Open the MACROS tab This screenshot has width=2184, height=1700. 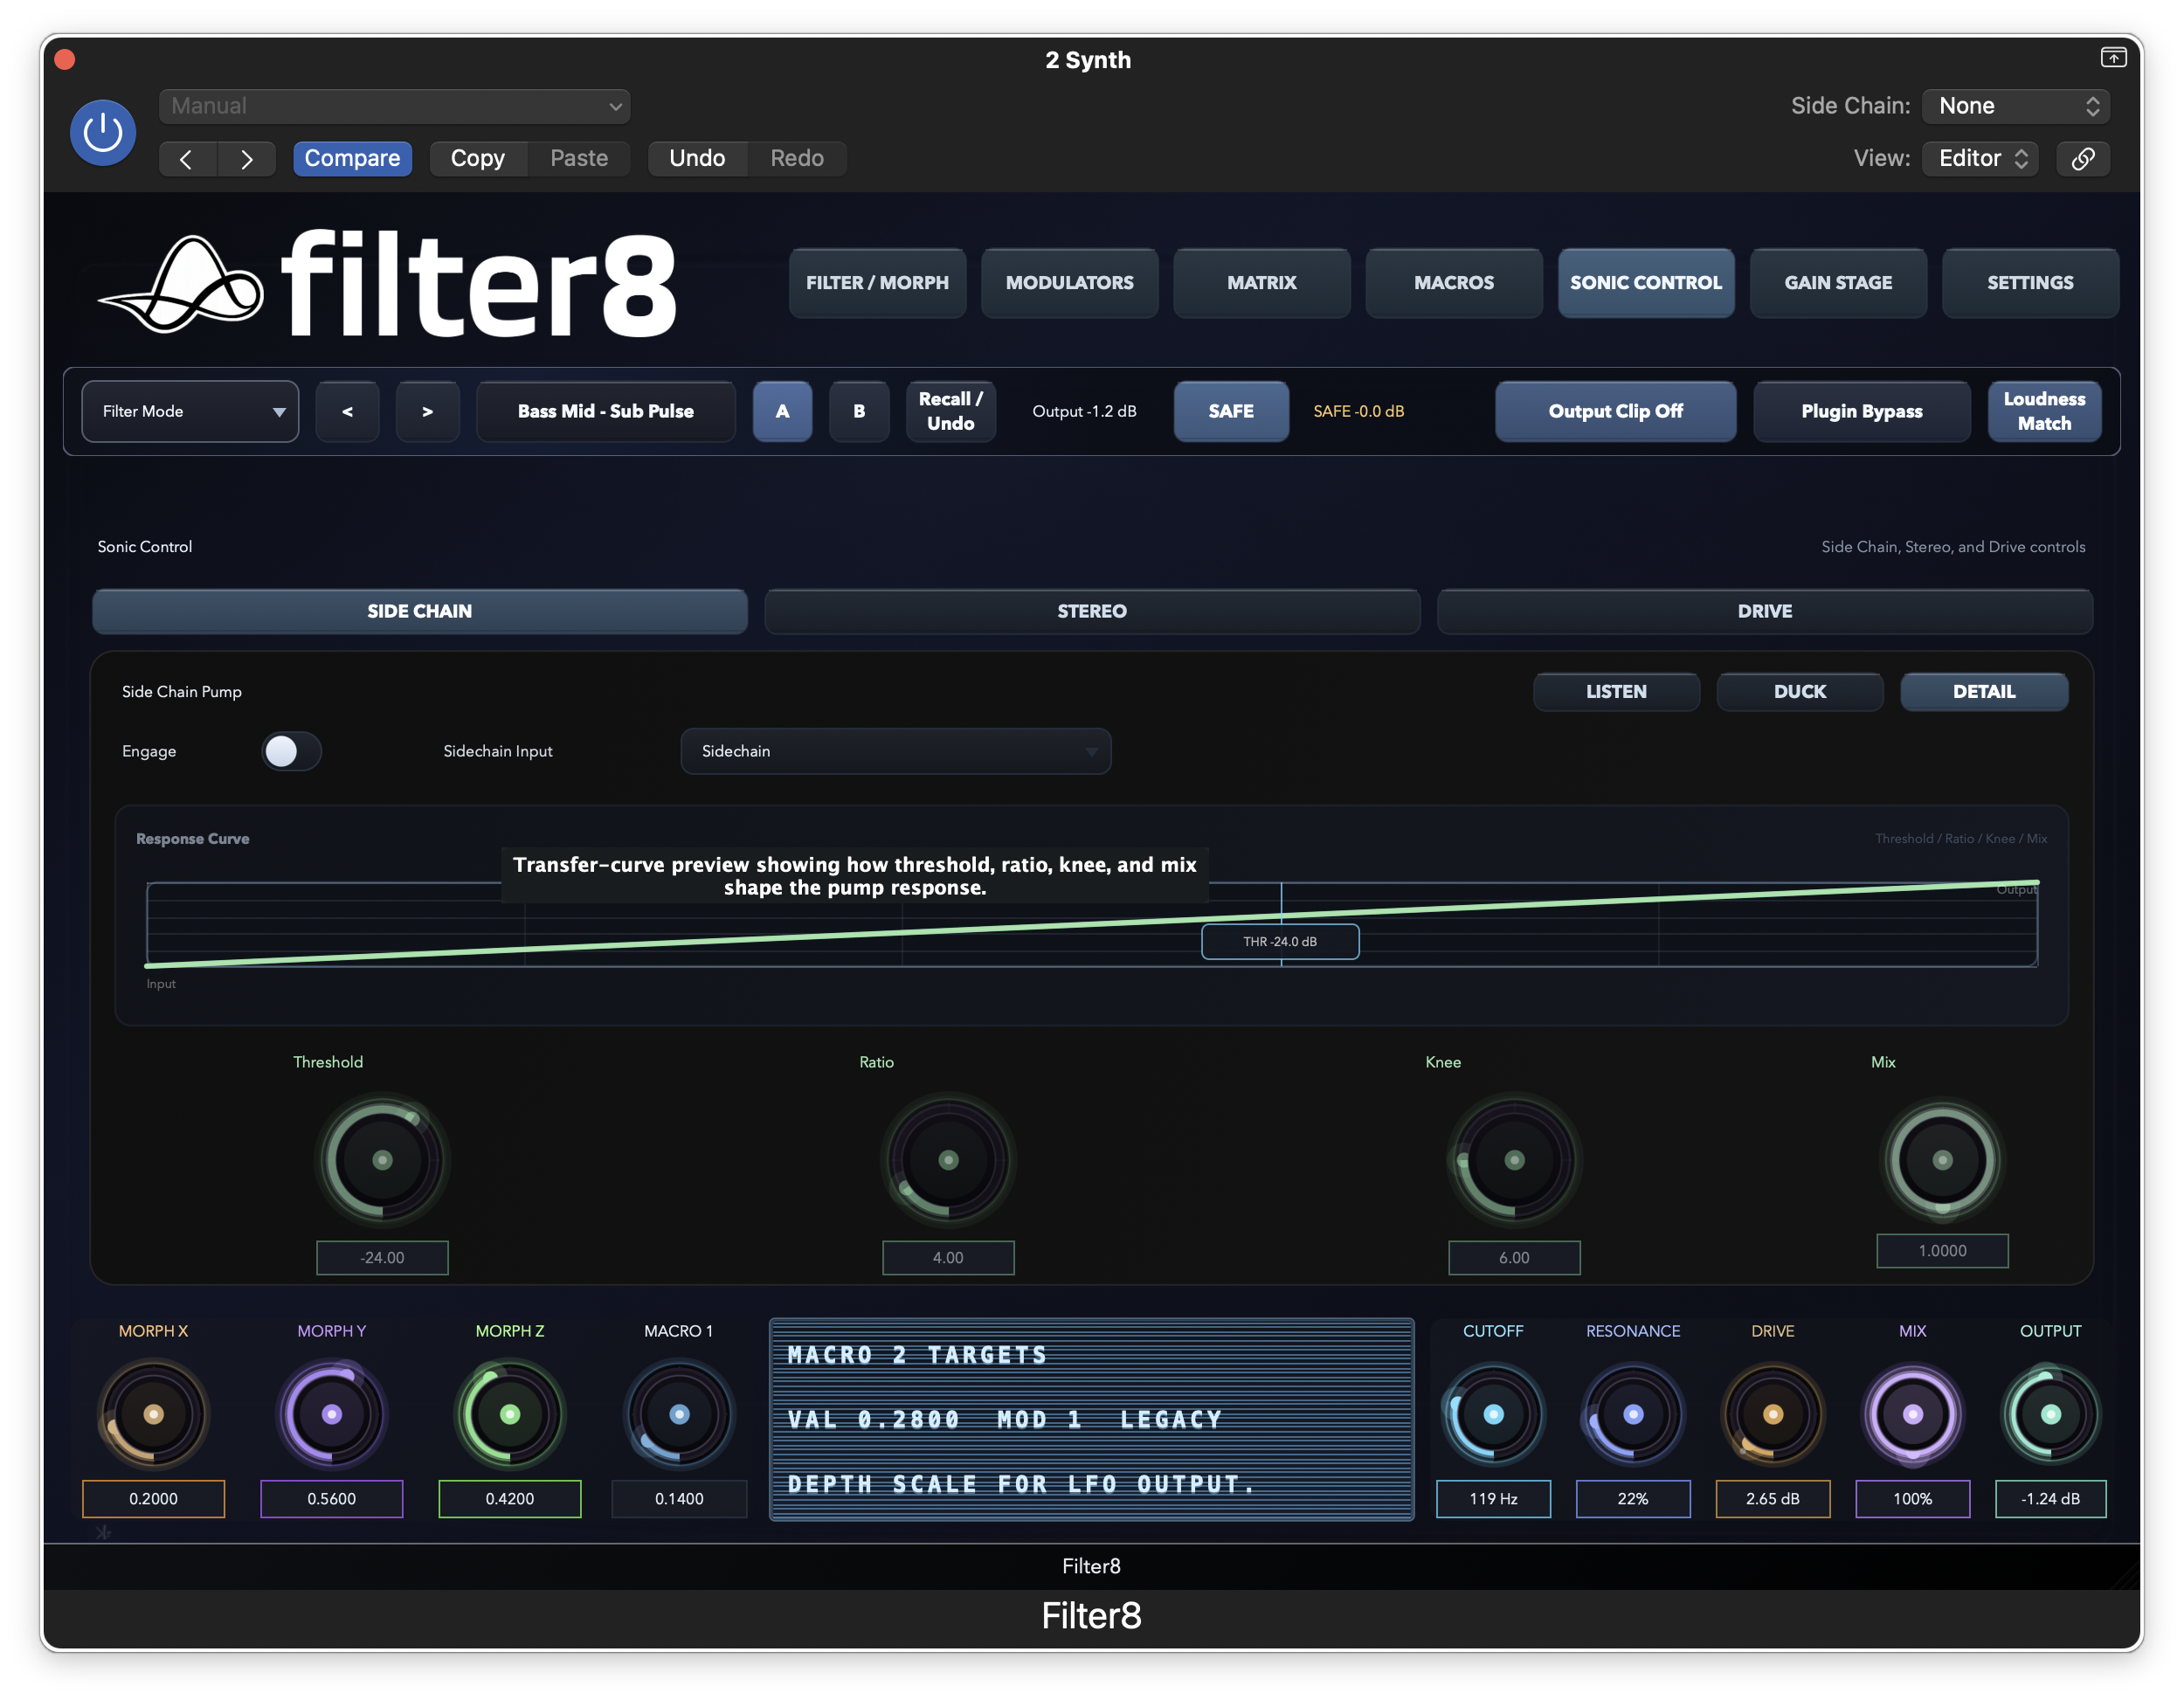point(1453,283)
